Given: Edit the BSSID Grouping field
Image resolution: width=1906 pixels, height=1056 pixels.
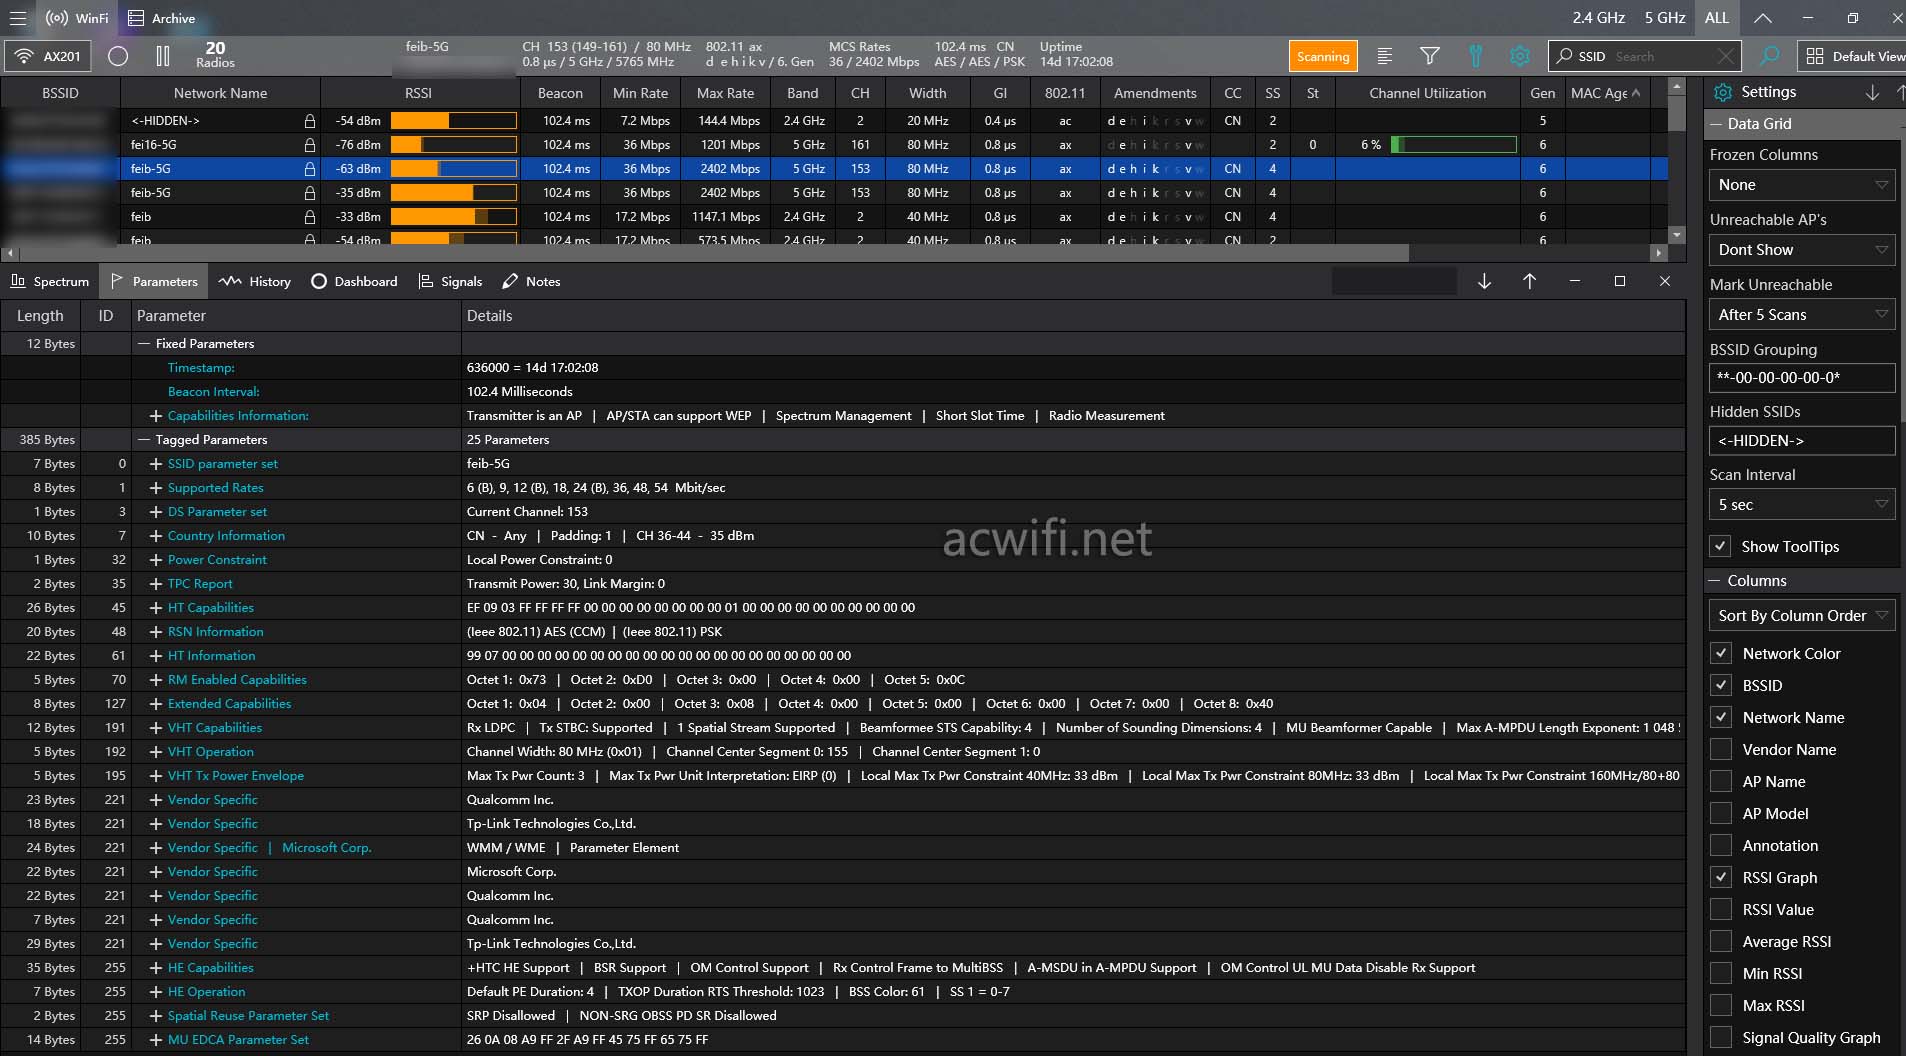Looking at the screenshot, I should coord(1802,378).
